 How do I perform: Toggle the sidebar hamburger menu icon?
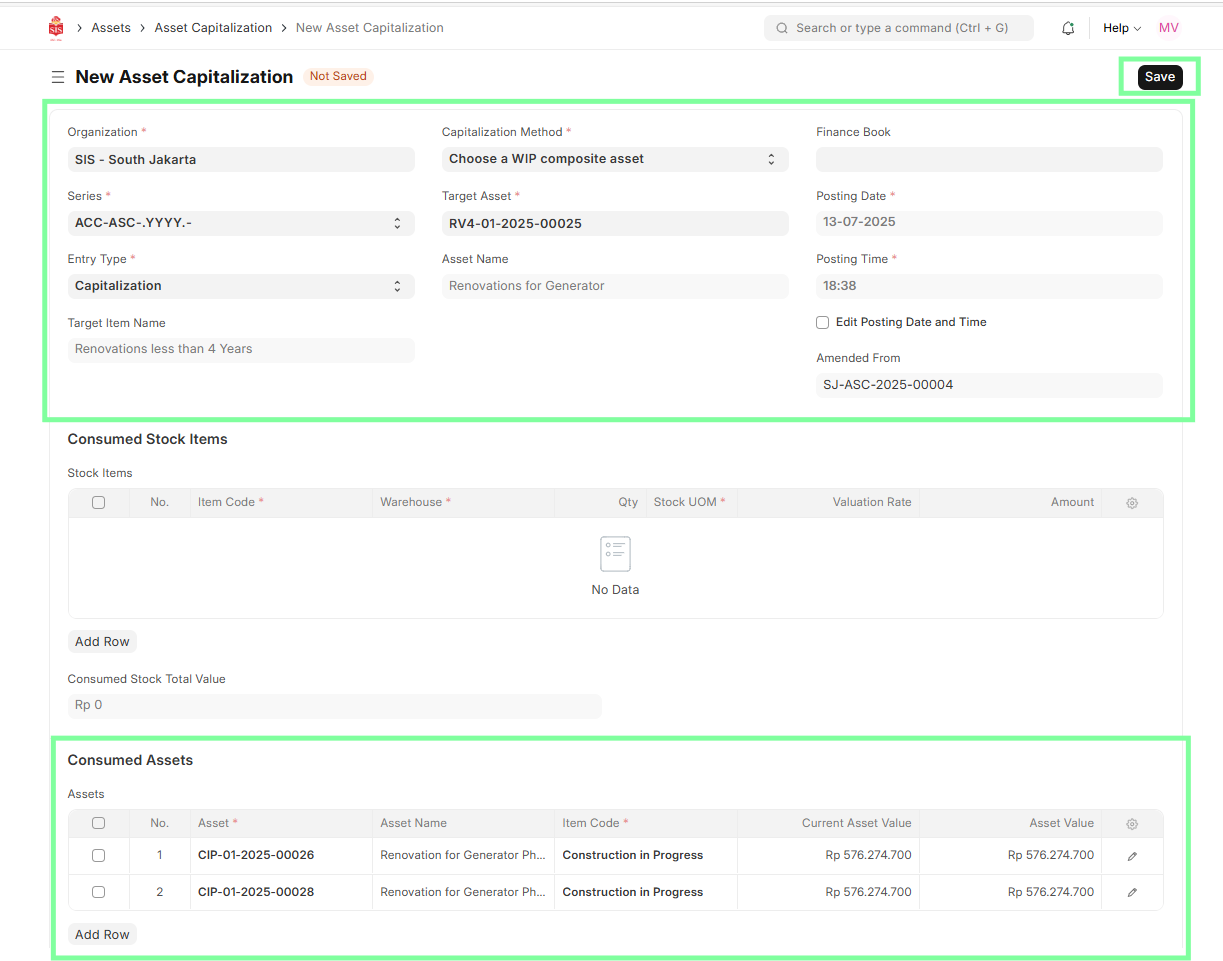(x=58, y=77)
